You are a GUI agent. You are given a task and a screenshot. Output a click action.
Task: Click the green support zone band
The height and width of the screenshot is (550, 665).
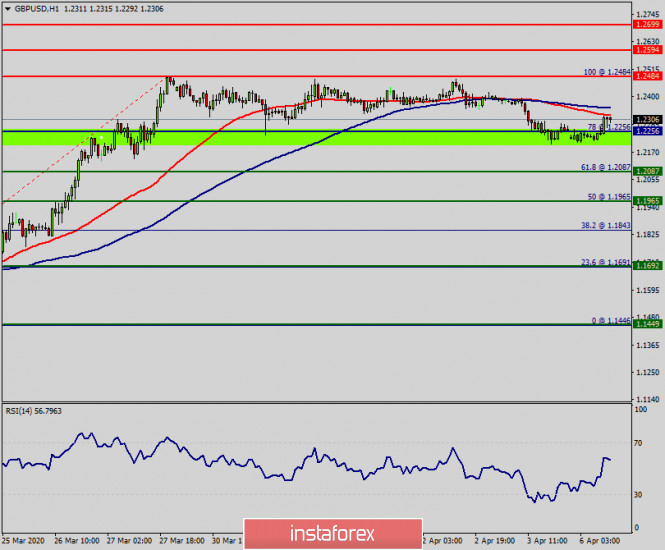click(300, 138)
